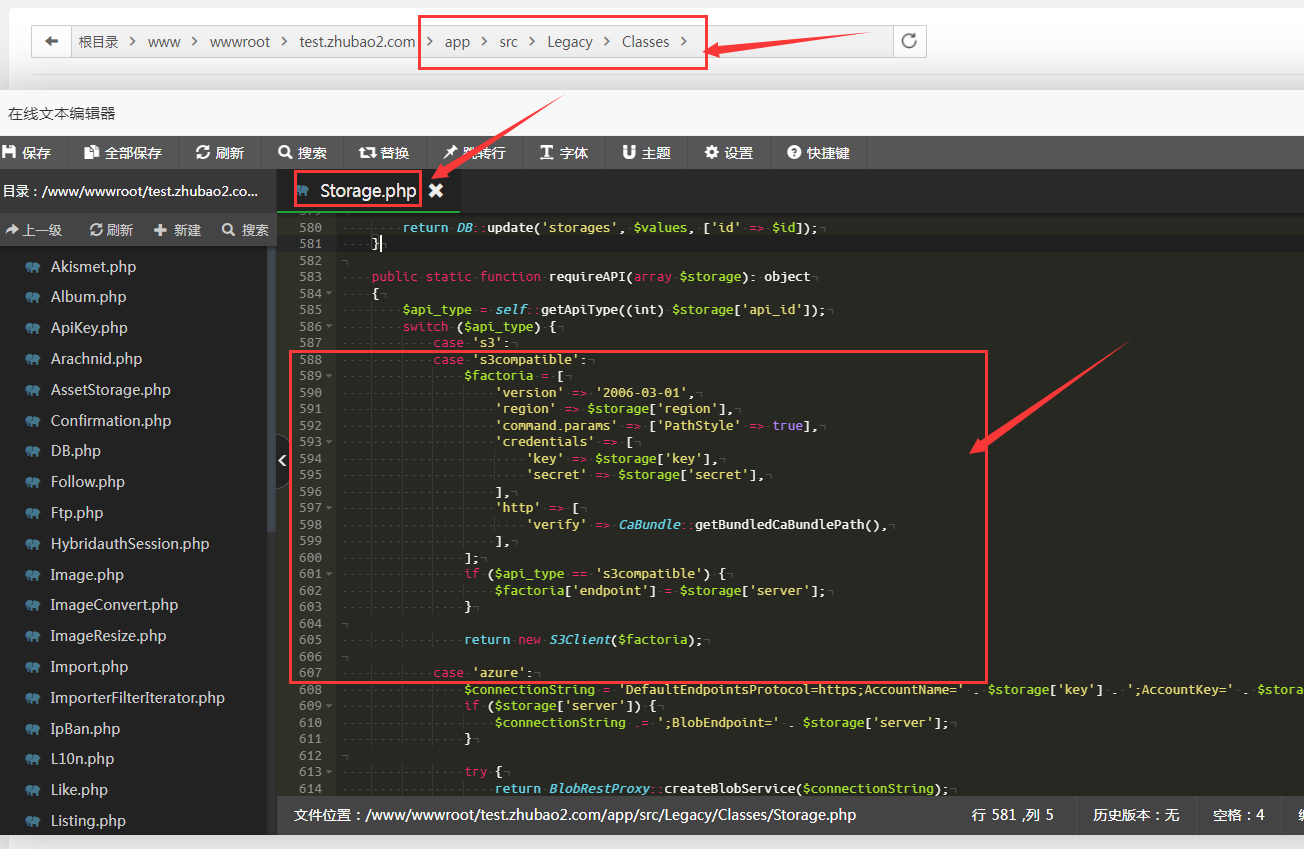Create new file with 新建 button
1304x849 pixels.
point(177,230)
